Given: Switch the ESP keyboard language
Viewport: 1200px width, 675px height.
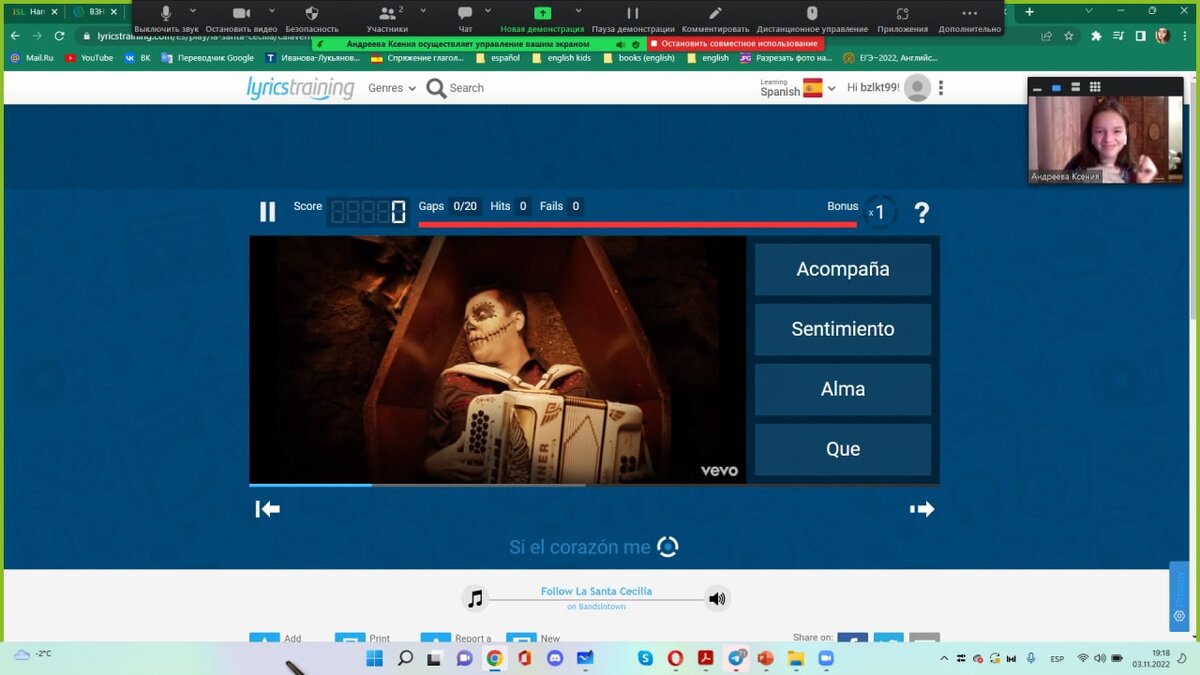Looking at the screenshot, I should (x=1057, y=658).
